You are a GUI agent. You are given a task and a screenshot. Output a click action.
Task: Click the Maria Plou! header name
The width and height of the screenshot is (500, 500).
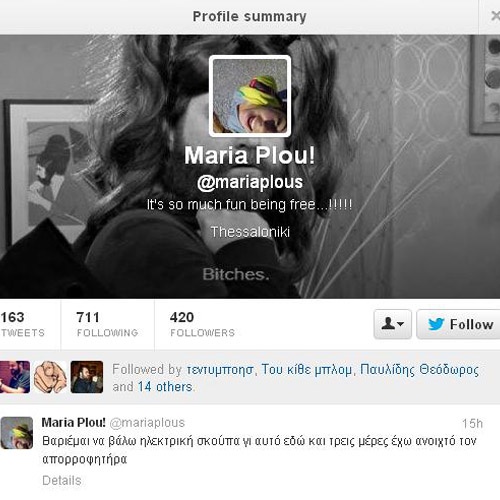coord(250,155)
